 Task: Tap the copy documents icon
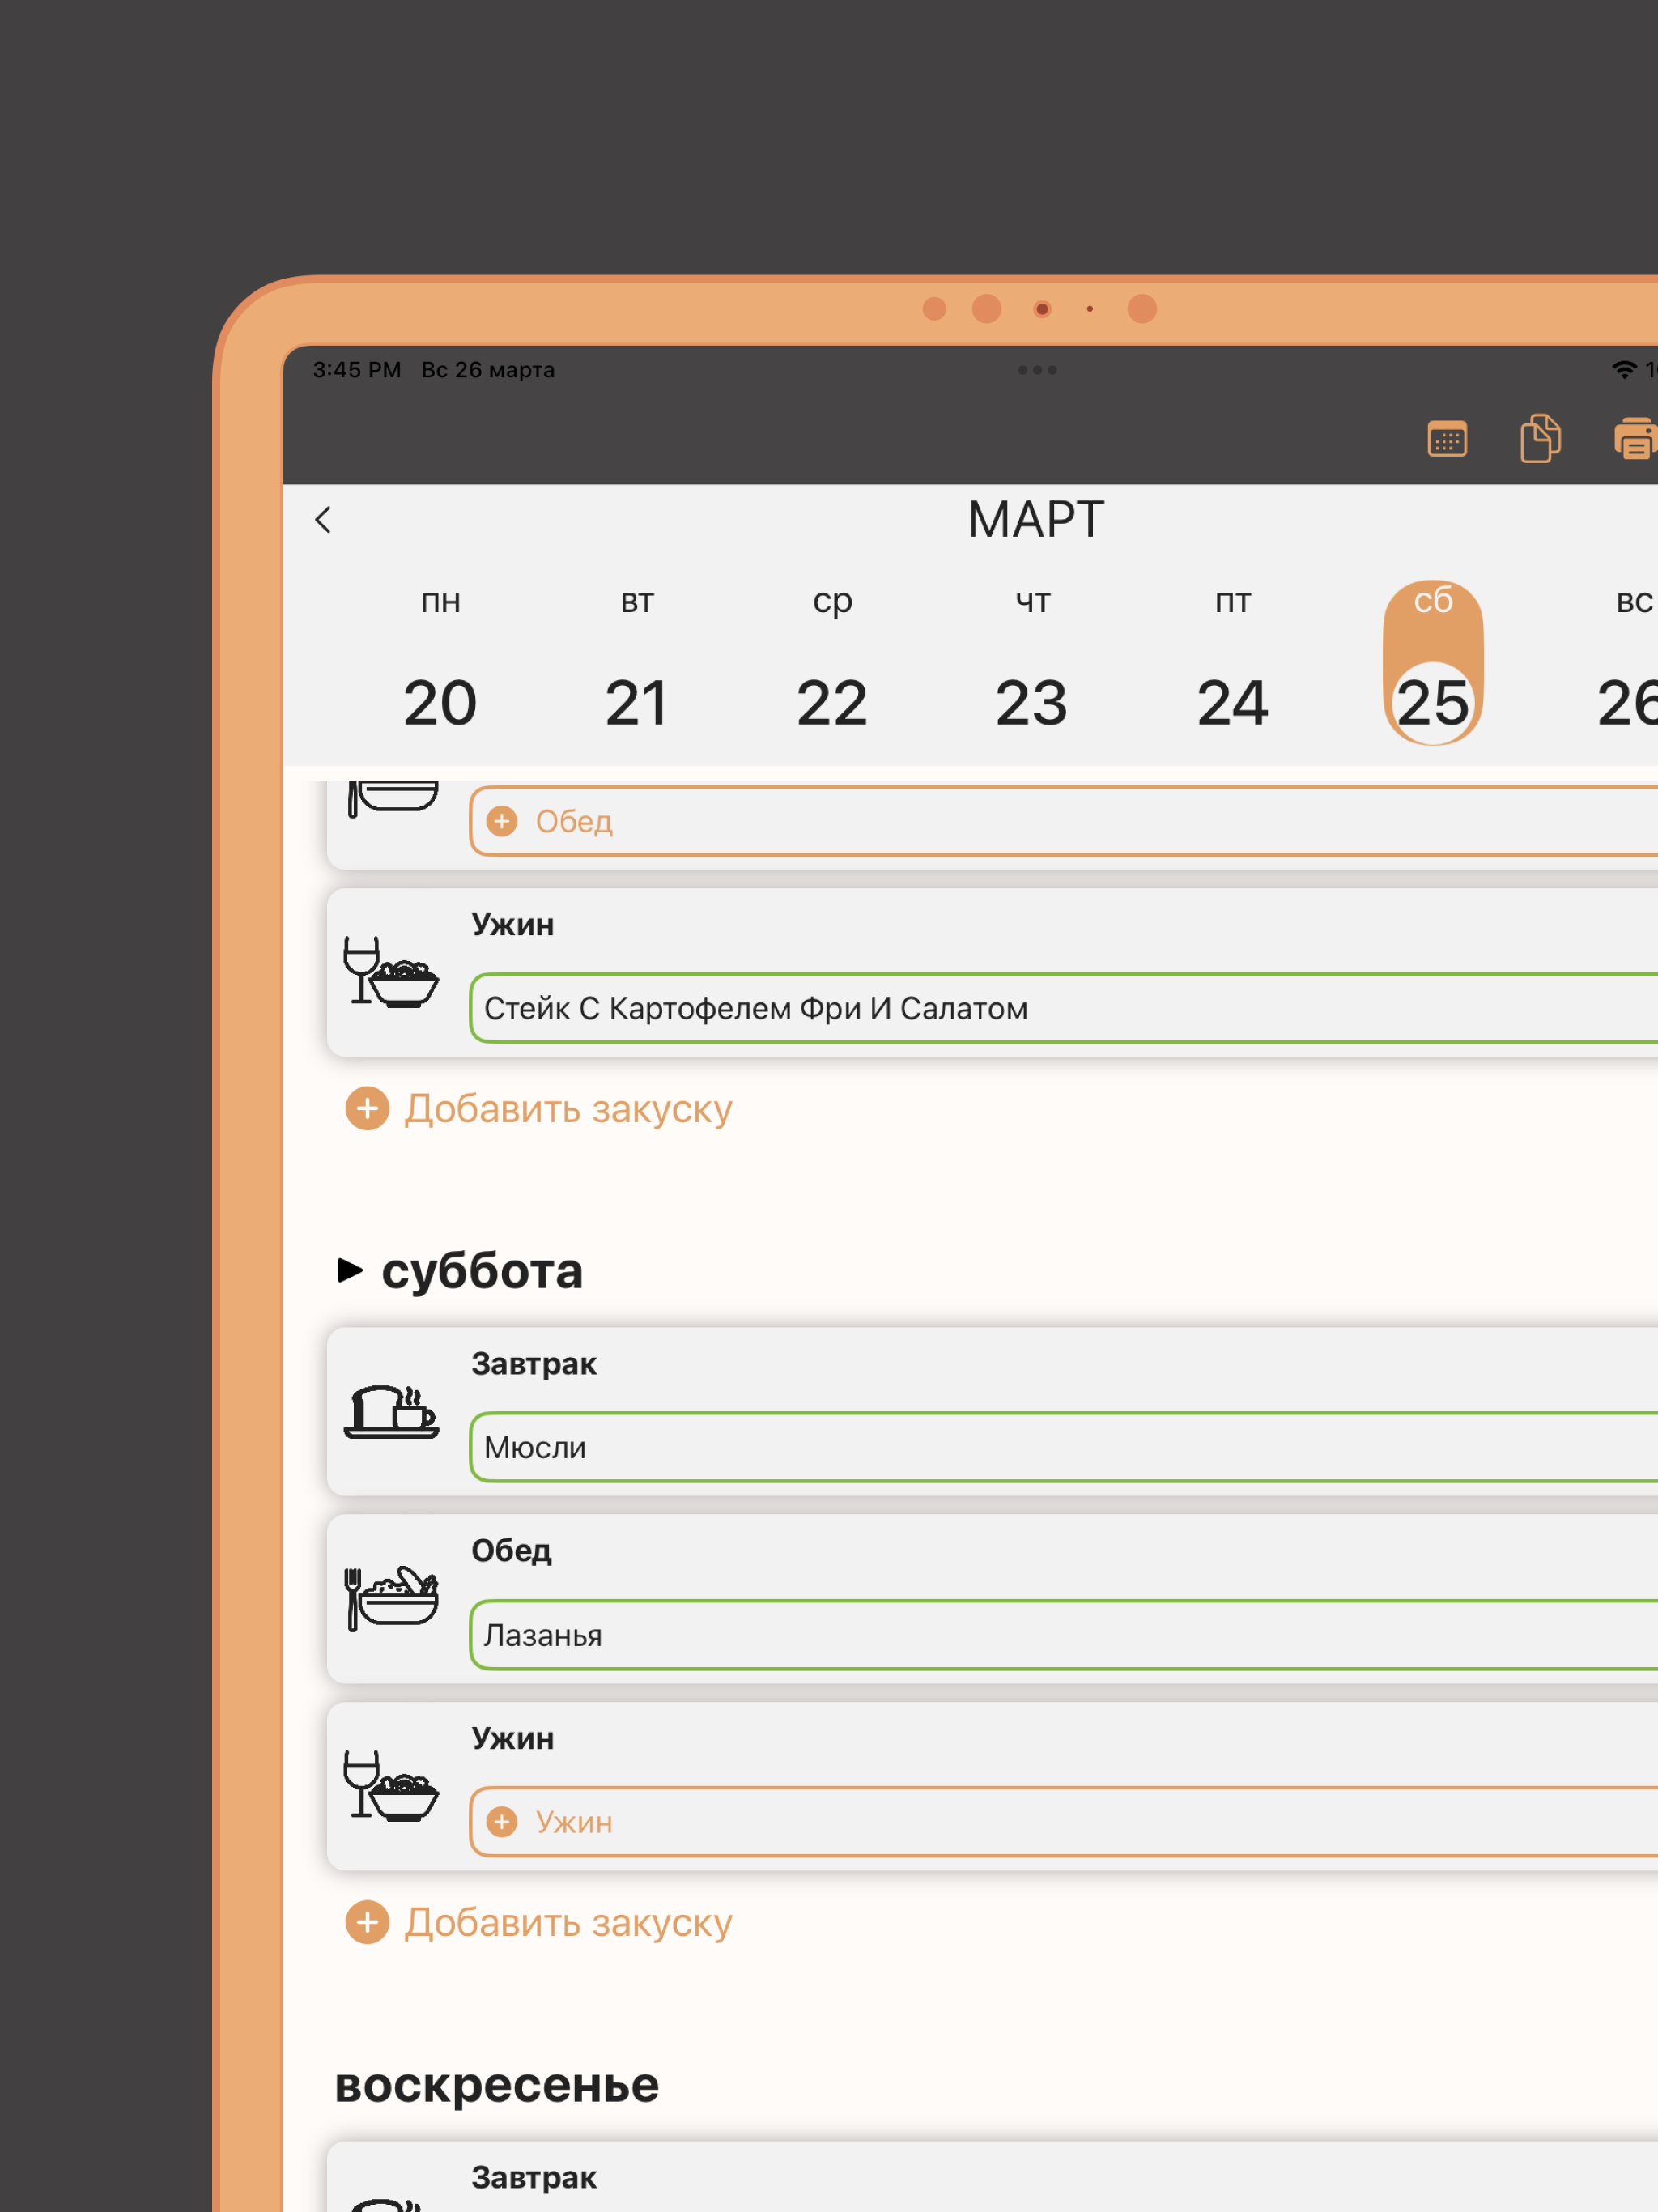1540,438
